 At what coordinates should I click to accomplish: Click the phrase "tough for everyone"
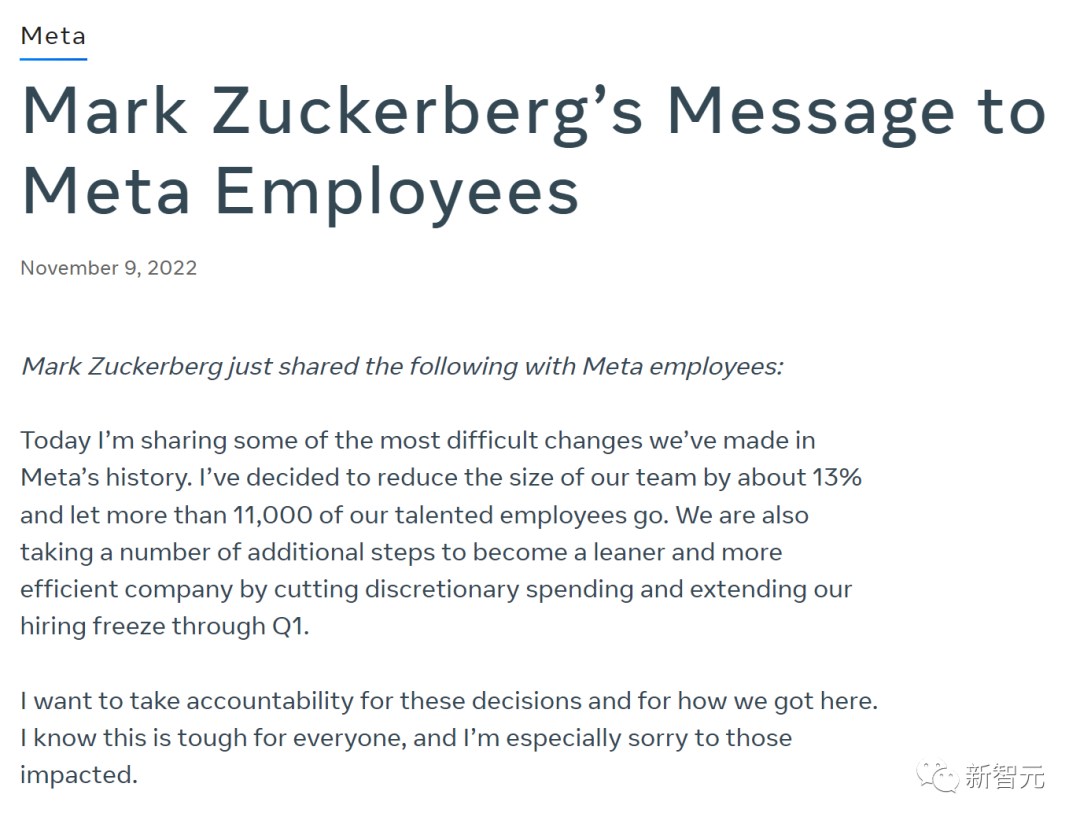pyautogui.click(x=255, y=738)
